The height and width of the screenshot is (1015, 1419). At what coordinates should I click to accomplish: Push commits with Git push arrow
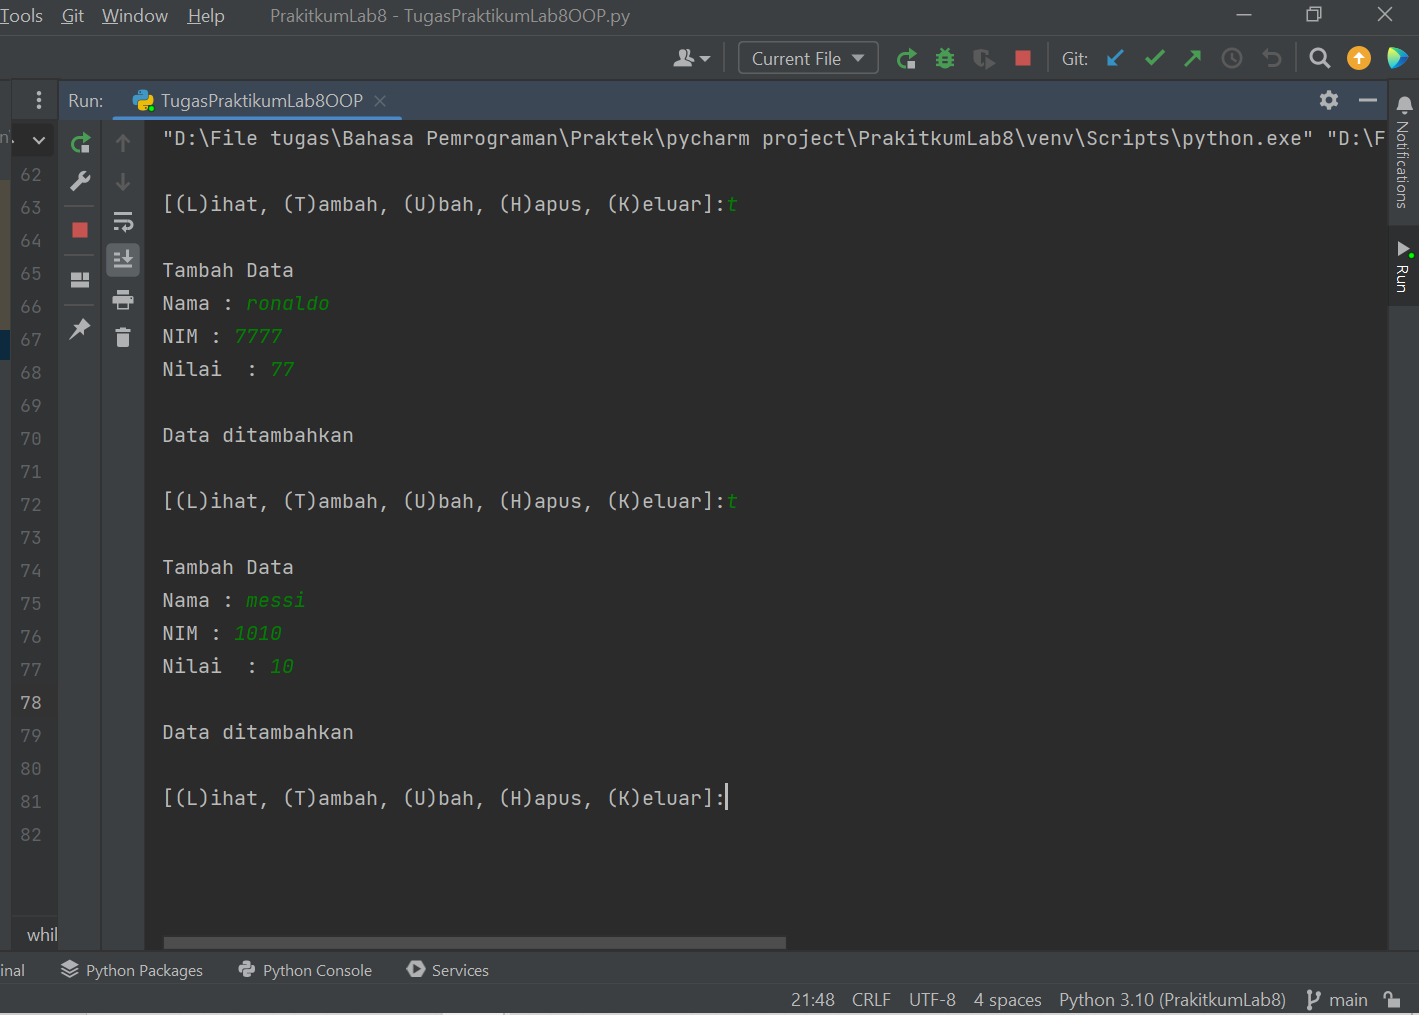[1192, 58]
